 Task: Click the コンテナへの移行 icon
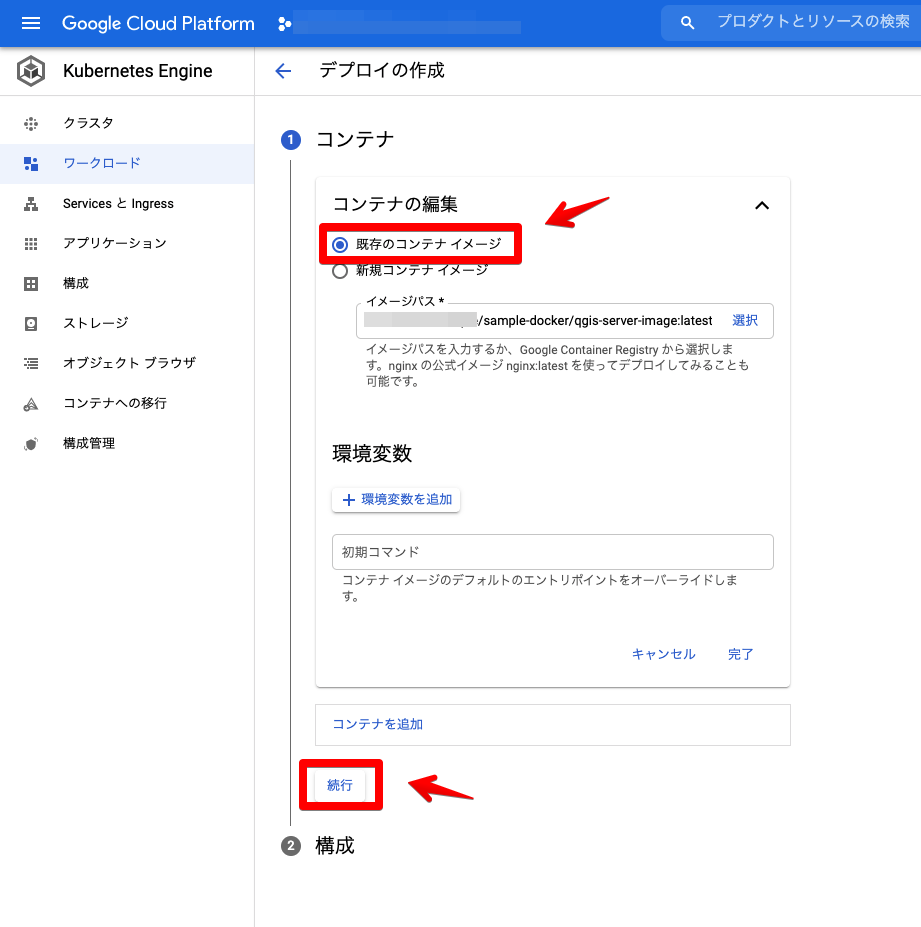31,404
